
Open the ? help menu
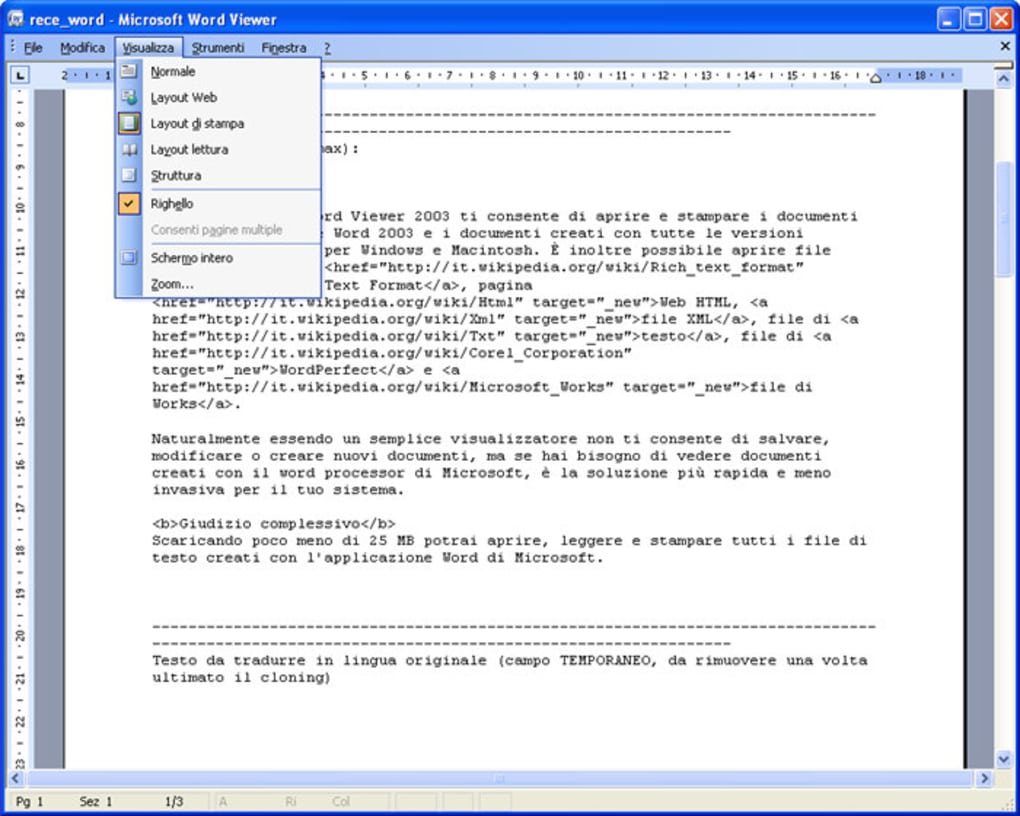(326, 47)
